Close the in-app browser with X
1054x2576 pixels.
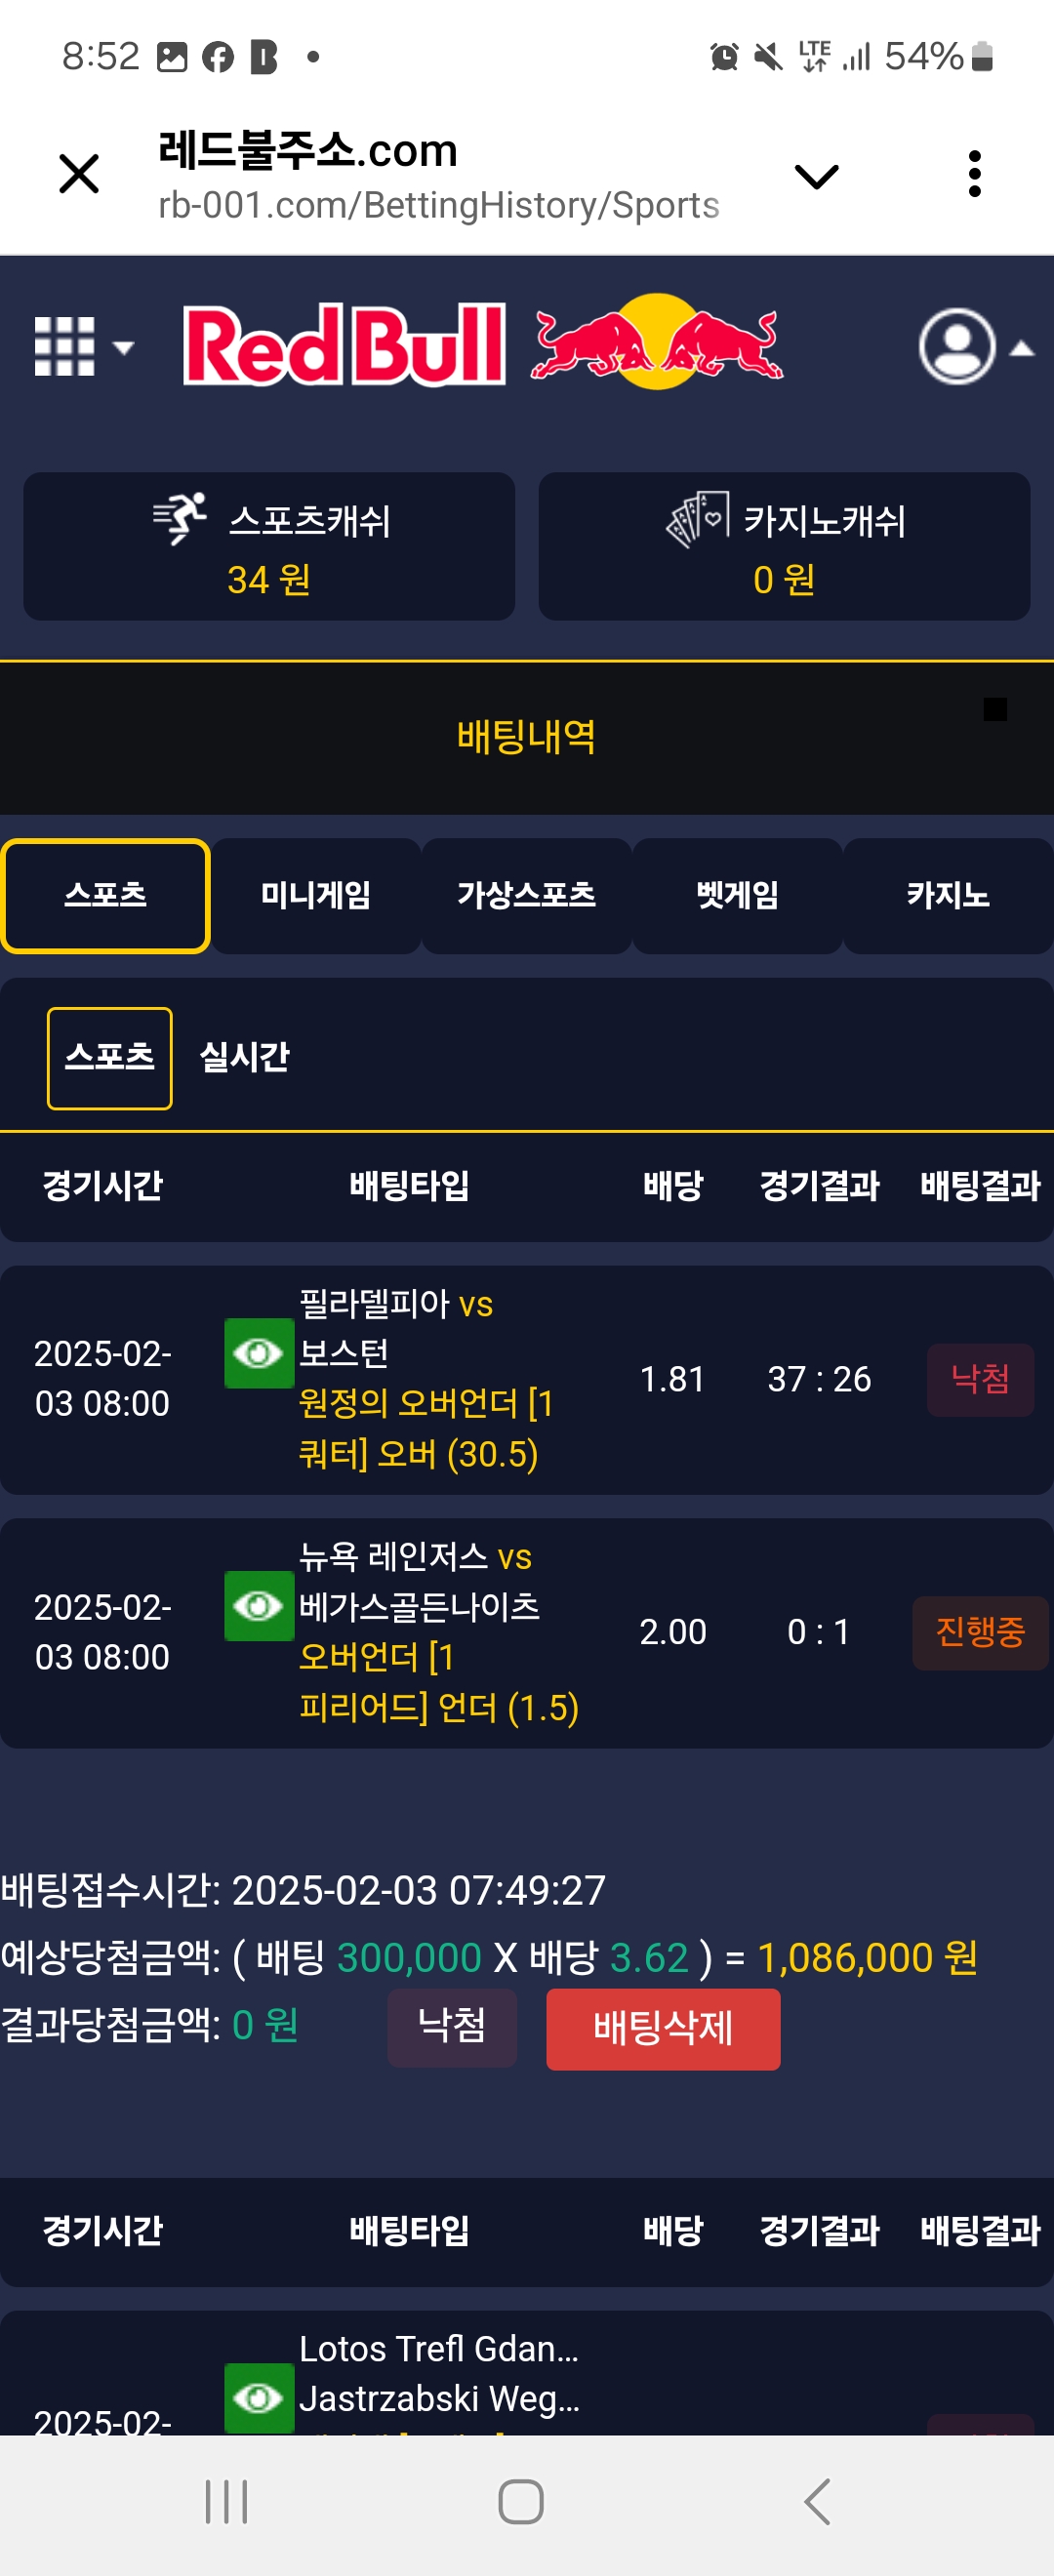point(79,174)
